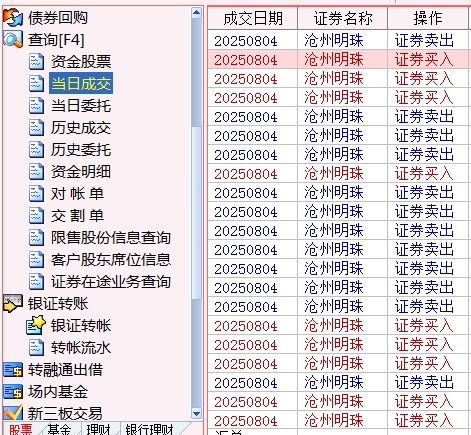The image size is (471, 435).
Task: Click the 债券回购 icon
Action: tap(13, 17)
